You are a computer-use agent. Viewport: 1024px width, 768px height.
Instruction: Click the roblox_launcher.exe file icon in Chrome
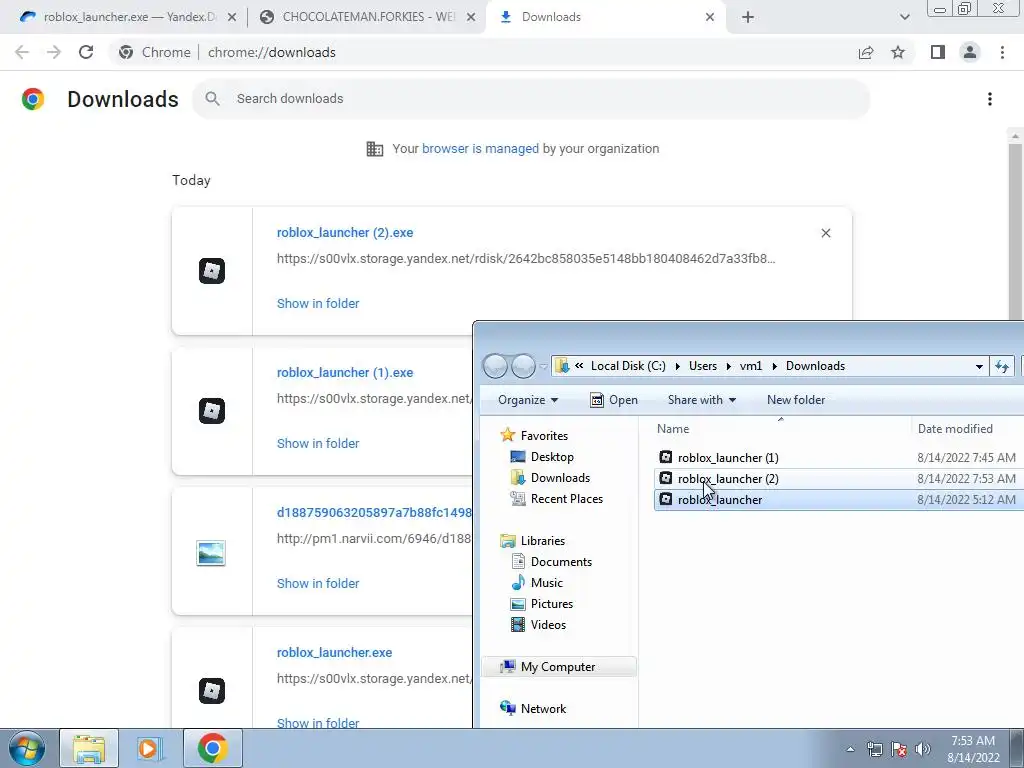[x=212, y=691]
